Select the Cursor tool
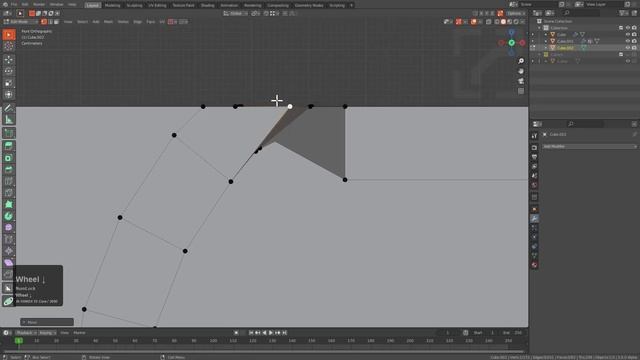 tap(9, 46)
